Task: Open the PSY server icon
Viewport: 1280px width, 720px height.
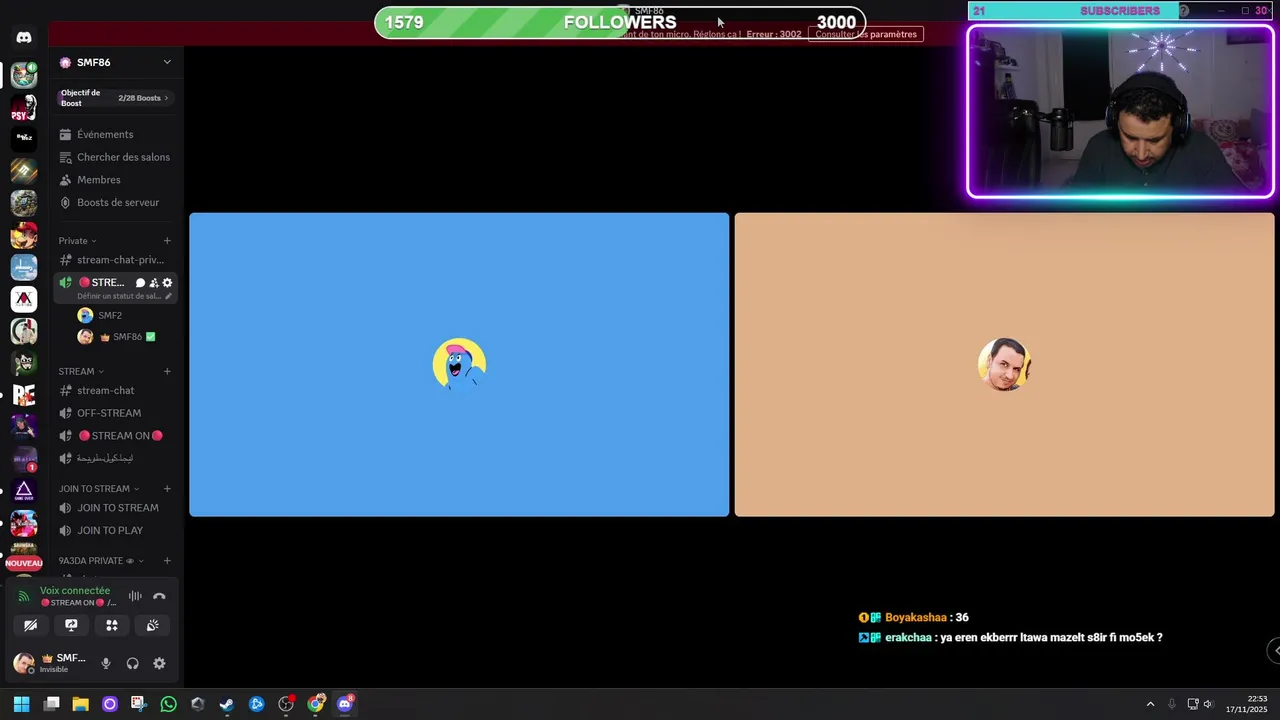Action: click(x=24, y=107)
